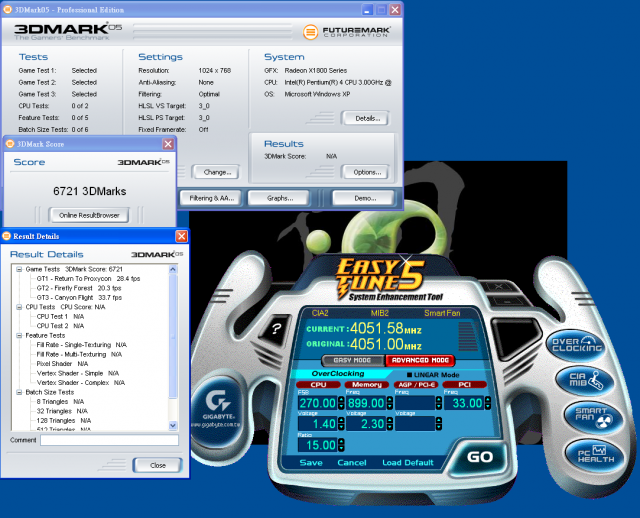The image size is (640, 518).
Task: Click the 3DMark Score title bar icon
Action: click(10, 144)
